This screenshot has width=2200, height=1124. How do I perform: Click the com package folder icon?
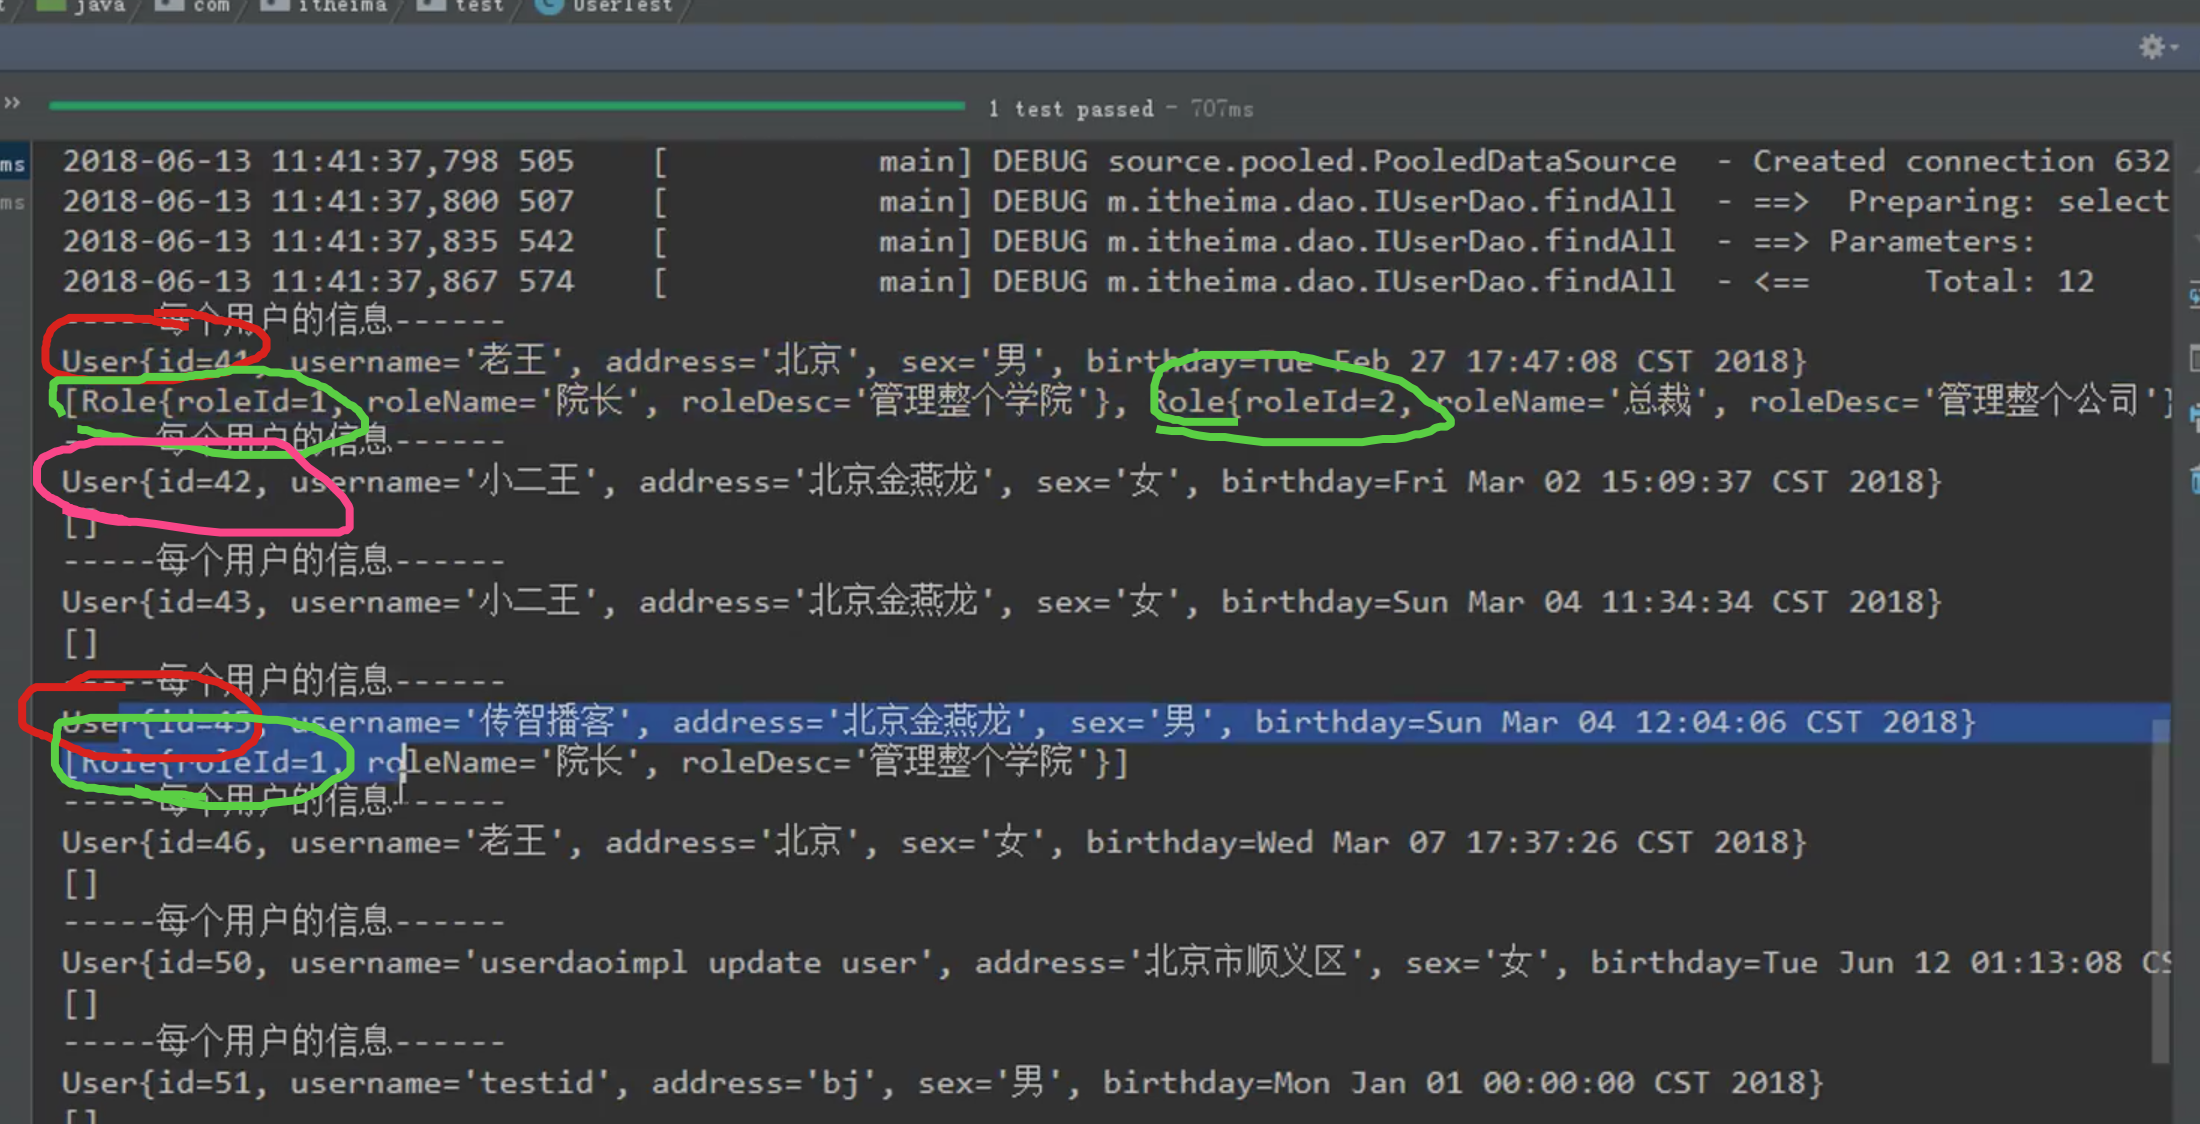169,6
